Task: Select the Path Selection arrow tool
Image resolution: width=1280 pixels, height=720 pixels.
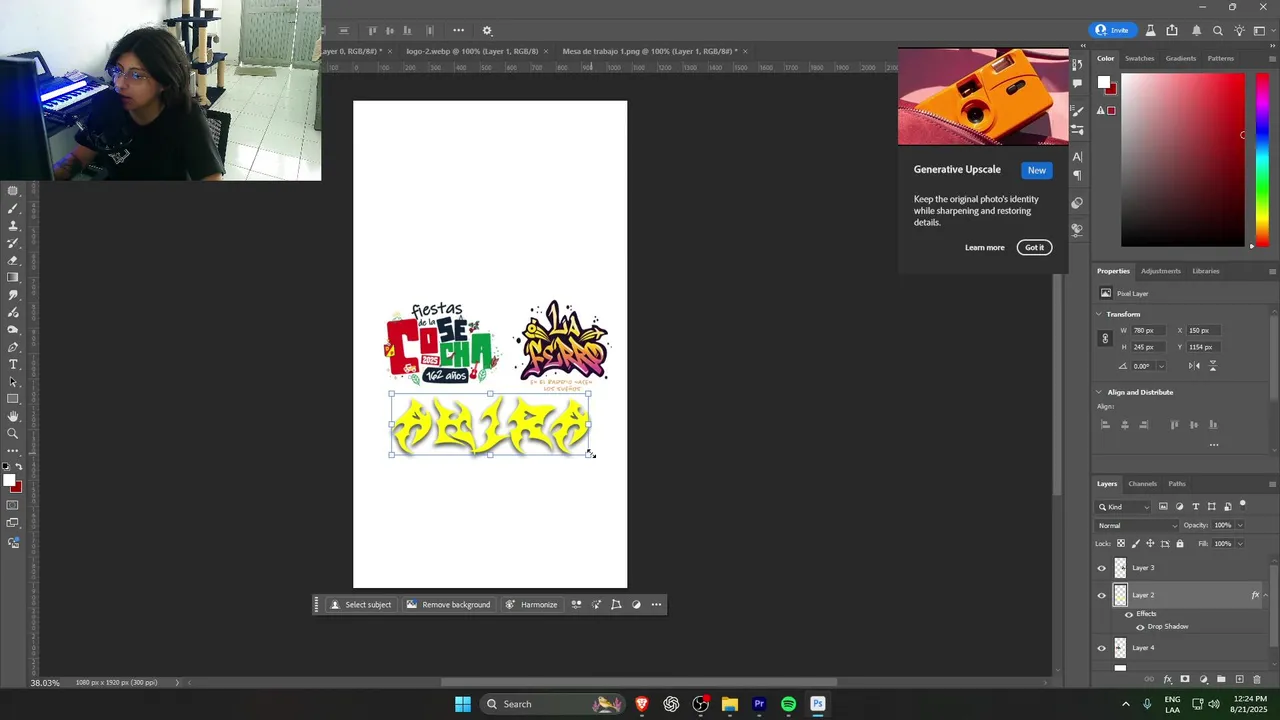Action: pos(13,382)
